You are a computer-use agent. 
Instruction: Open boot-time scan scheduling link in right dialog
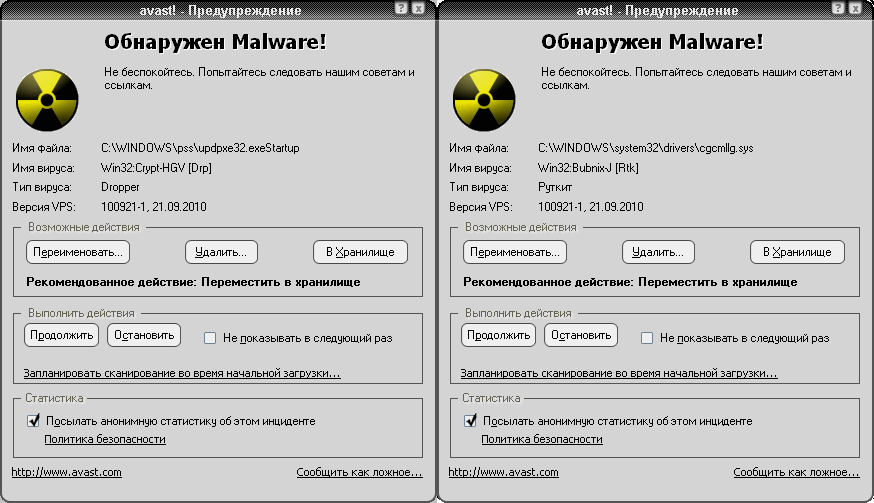619,373
